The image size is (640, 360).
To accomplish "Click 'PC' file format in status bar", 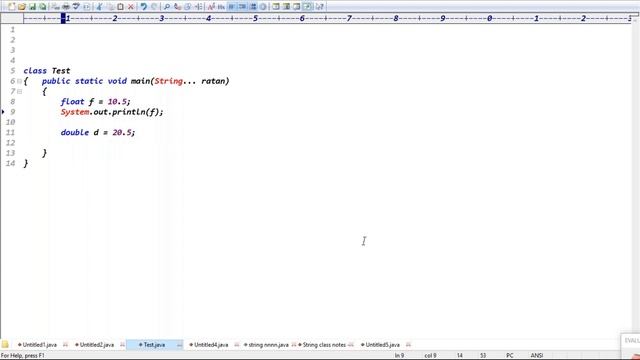I will [x=510, y=356].
